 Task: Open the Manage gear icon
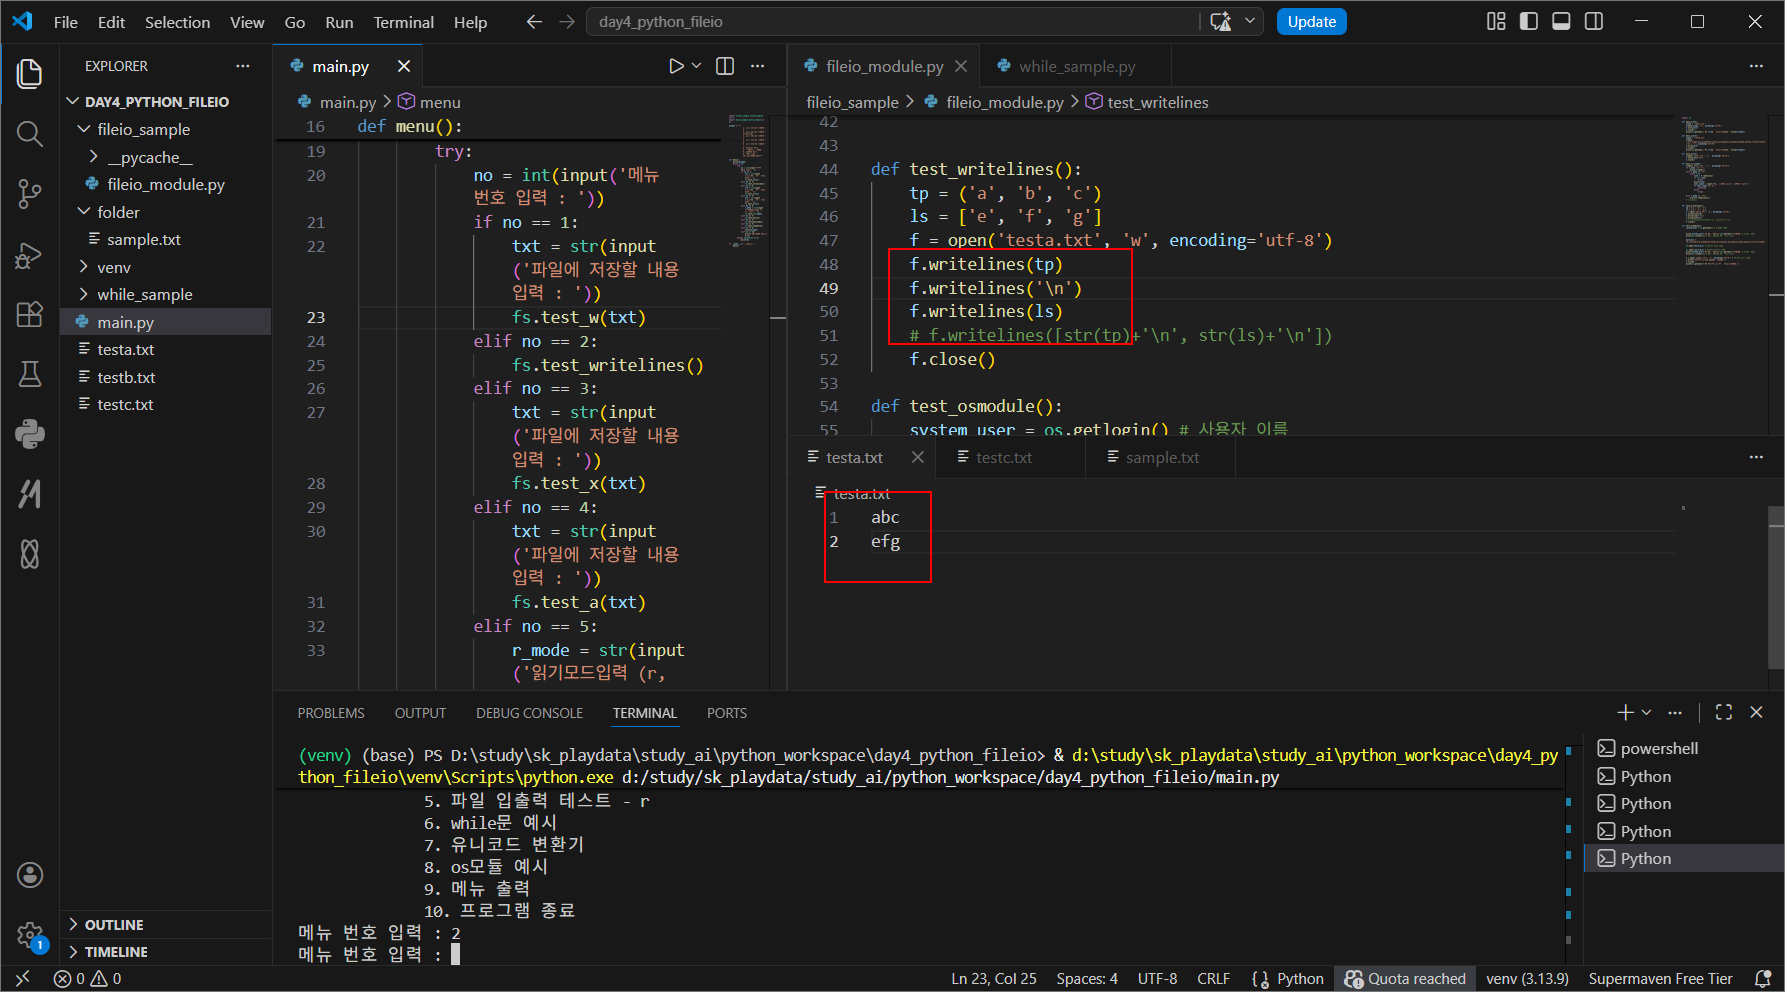coord(30,935)
